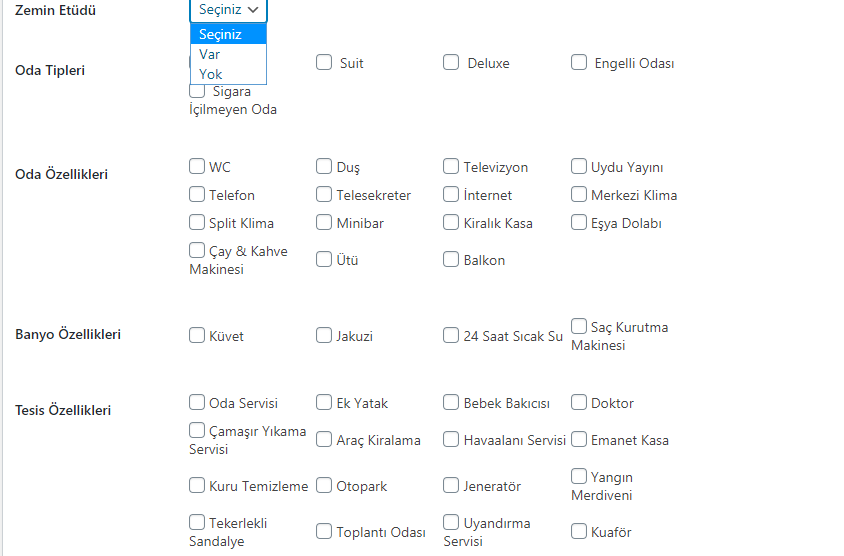Pick the highlighted Seçiniz option
This screenshot has height=556, width=844.
[x=228, y=34]
